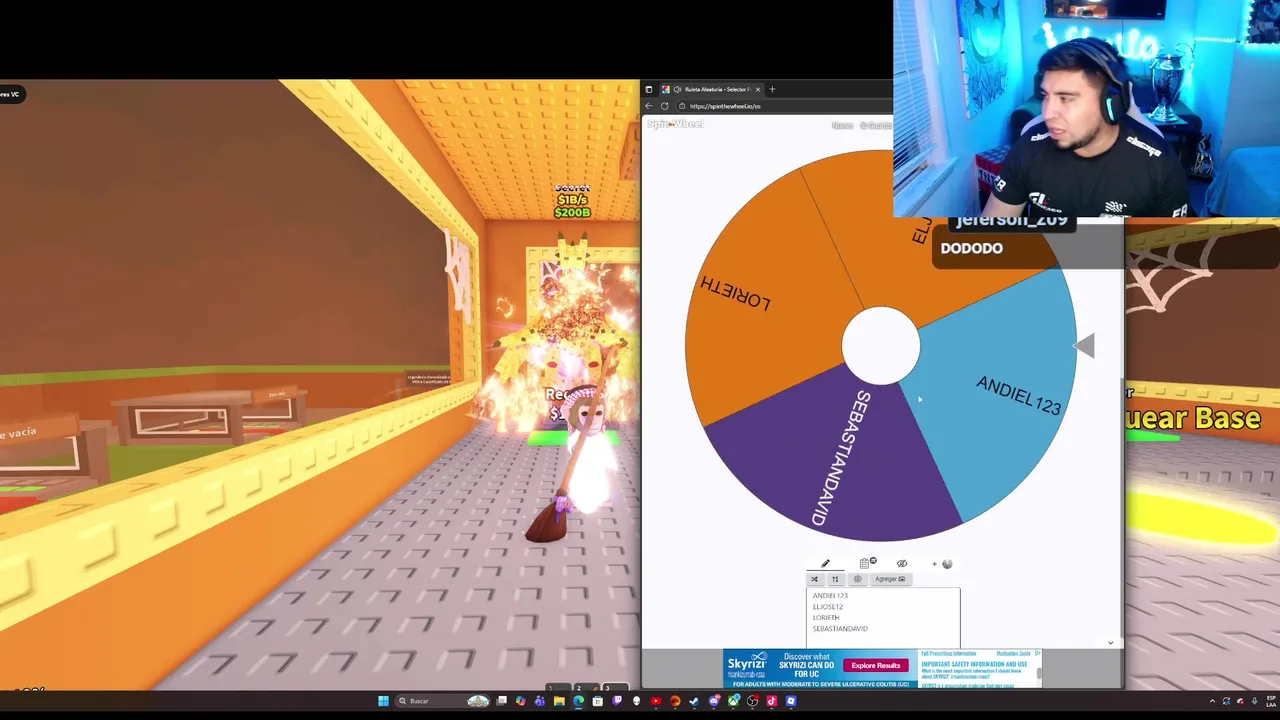Reload the spinthewheel page
Image resolution: width=1280 pixels, height=720 pixels.
[x=664, y=106]
